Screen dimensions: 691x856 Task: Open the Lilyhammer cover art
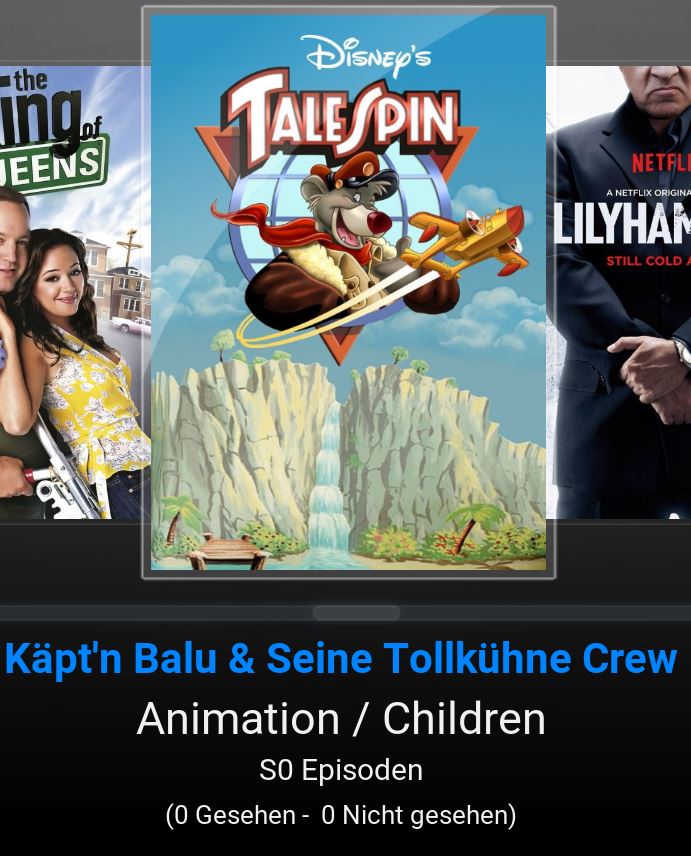(x=618, y=292)
